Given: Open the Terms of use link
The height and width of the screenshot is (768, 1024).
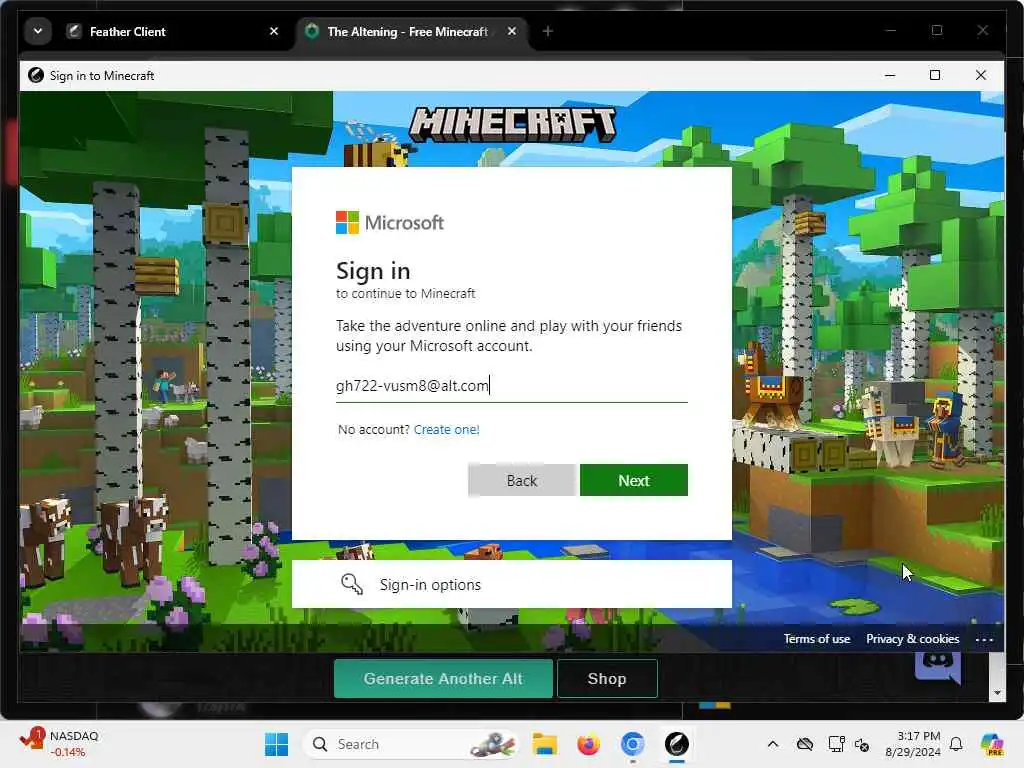Looking at the screenshot, I should click(816, 639).
